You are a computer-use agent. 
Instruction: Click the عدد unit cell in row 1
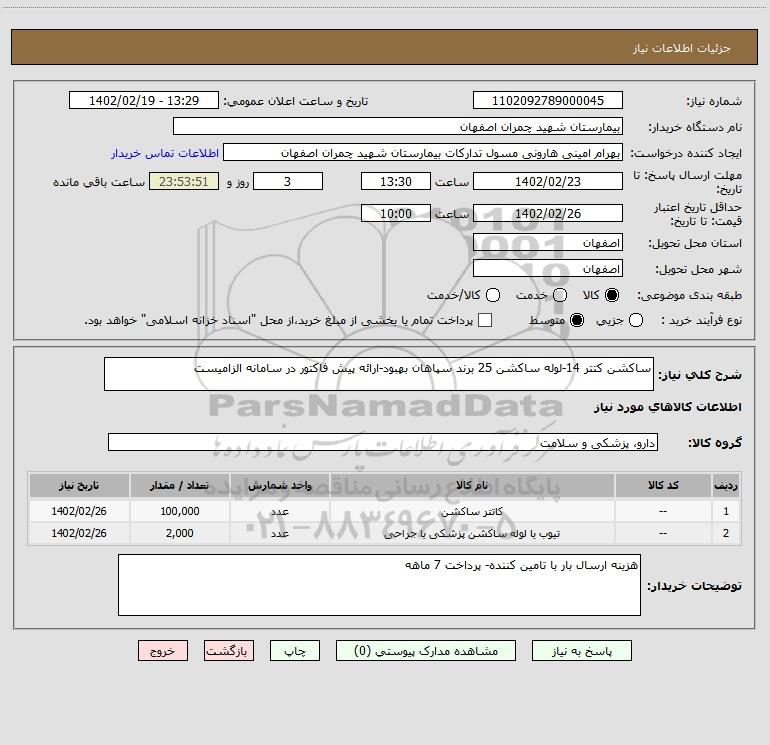click(x=279, y=511)
